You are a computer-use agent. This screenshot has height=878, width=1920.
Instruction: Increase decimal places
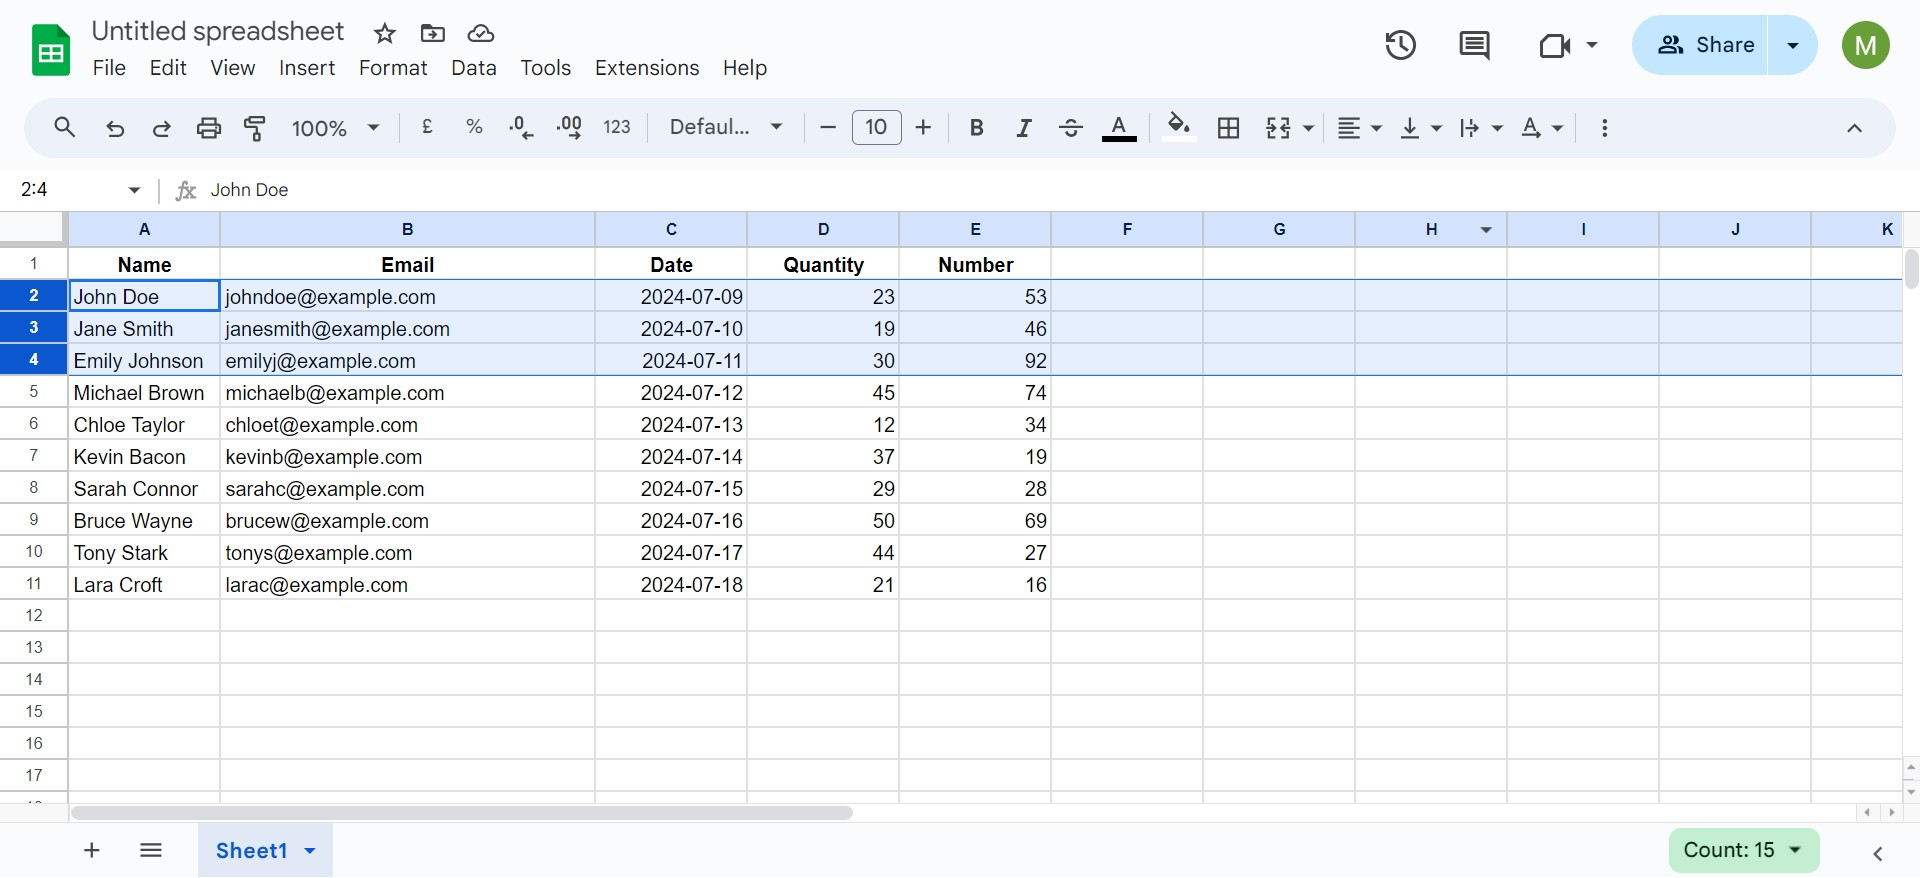(569, 127)
